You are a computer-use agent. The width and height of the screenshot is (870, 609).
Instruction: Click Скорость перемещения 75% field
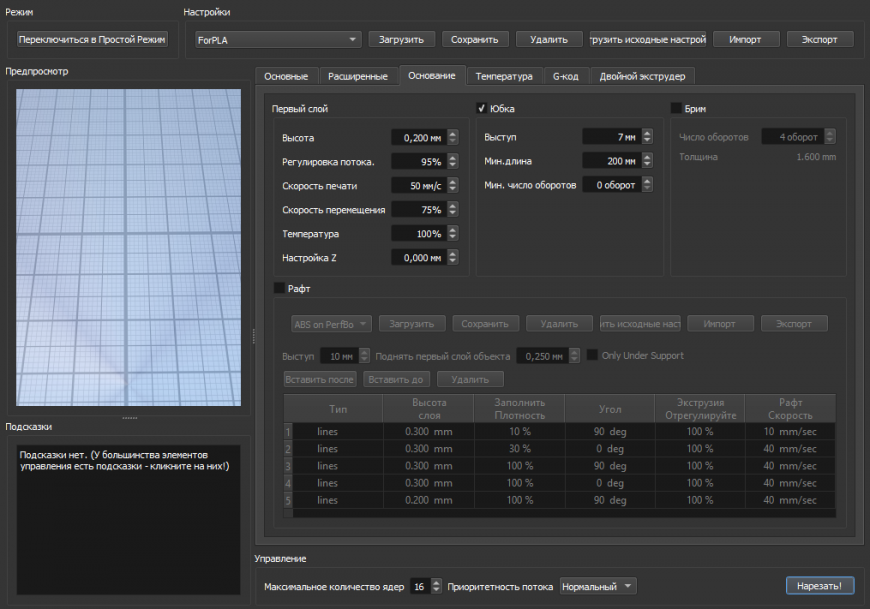(419, 210)
